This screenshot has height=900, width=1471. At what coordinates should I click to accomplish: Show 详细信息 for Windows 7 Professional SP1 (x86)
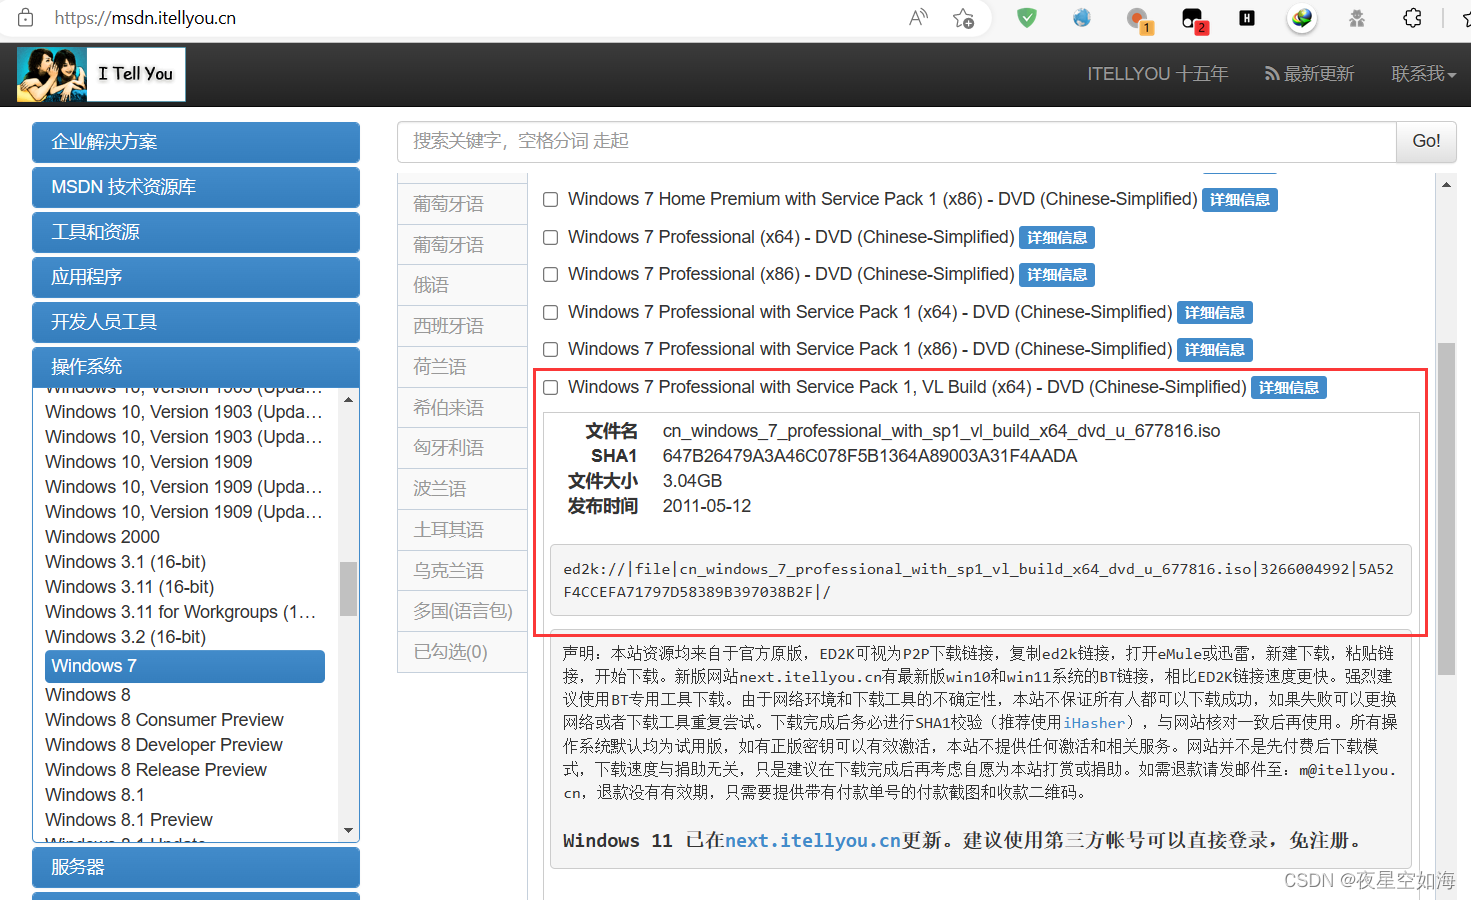pos(1214,350)
